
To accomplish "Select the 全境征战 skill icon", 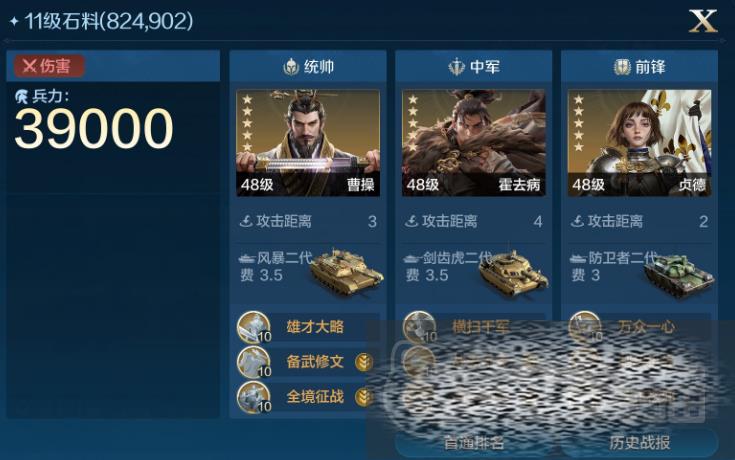I will coord(254,397).
